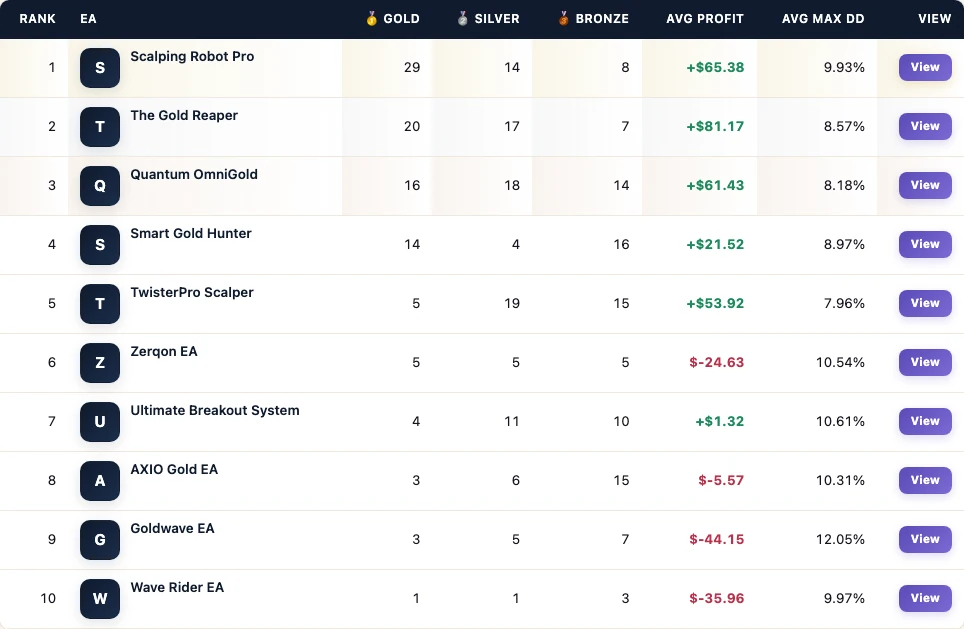The width and height of the screenshot is (964, 629).
Task: Open View for Goldwave EA
Action: (925, 539)
